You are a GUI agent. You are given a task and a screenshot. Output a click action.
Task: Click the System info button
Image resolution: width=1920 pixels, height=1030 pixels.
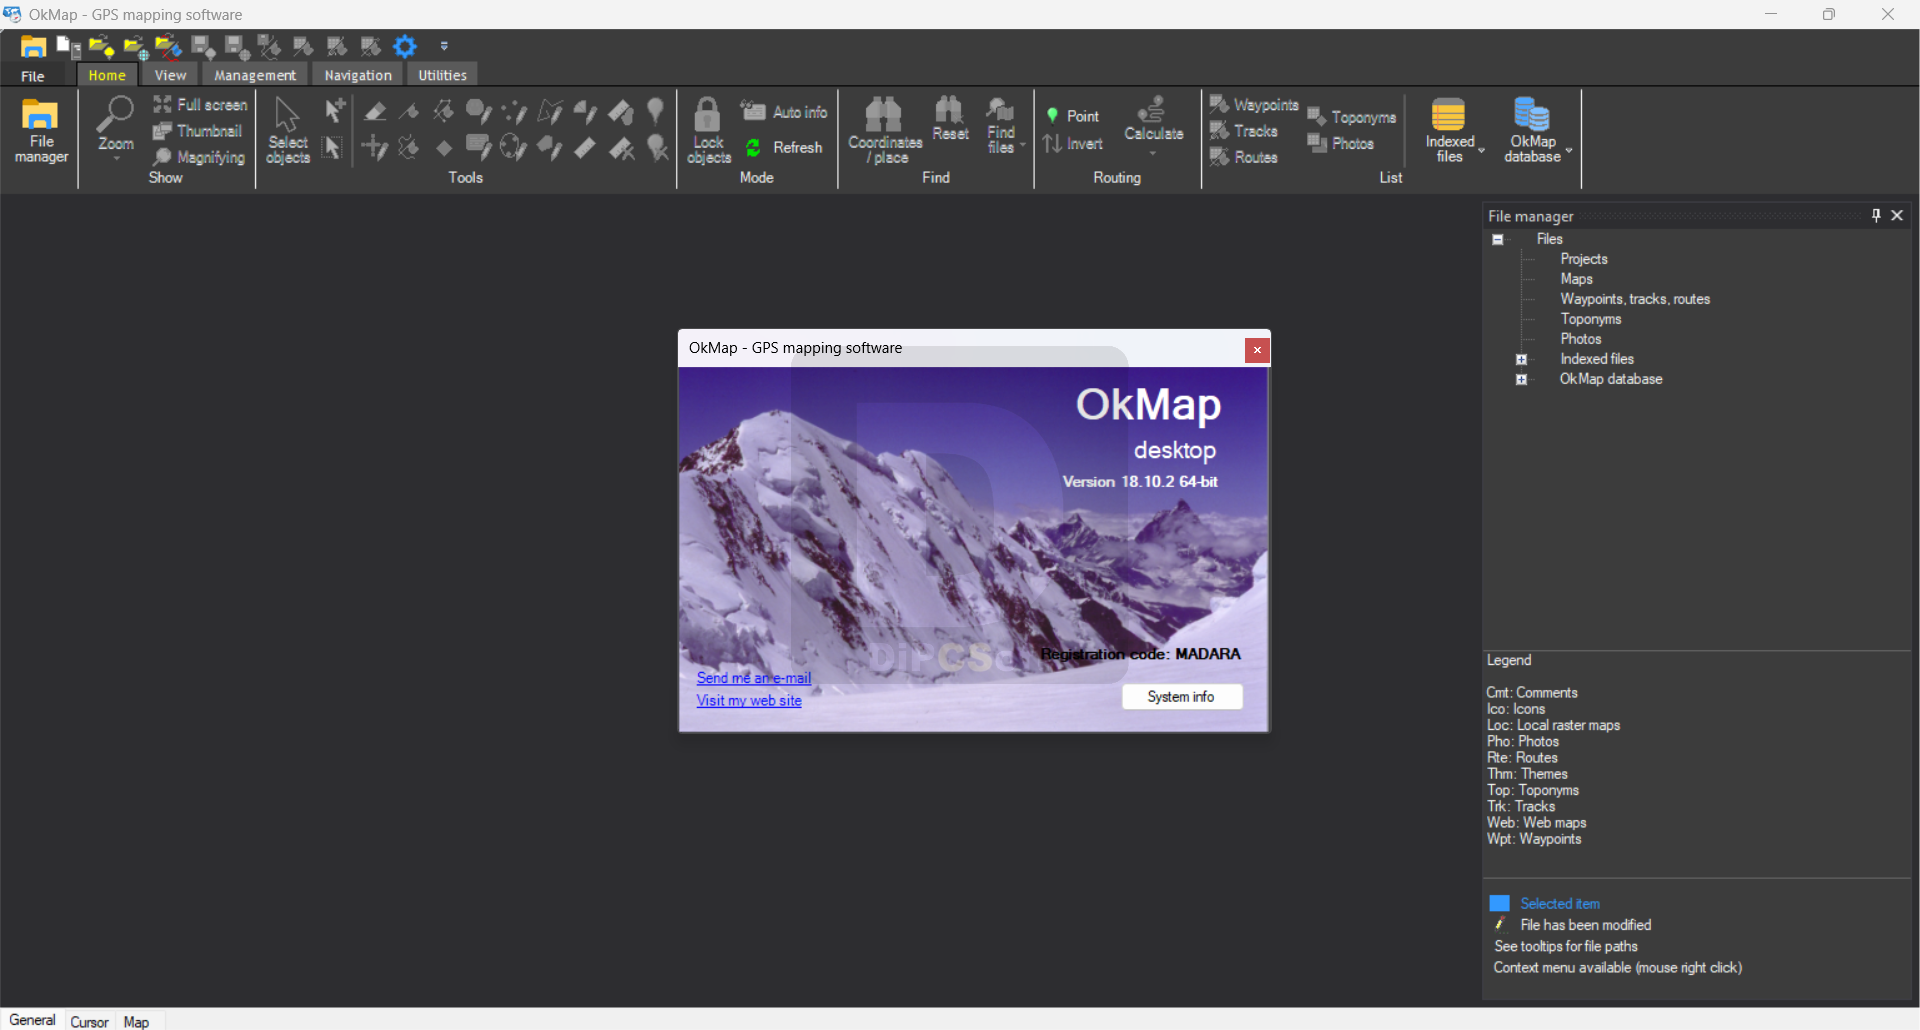tap(1181, 697)
